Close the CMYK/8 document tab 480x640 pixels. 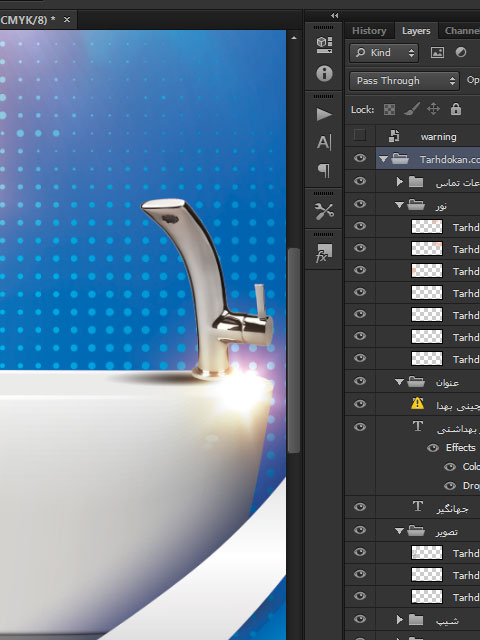[x=67, y=20]
